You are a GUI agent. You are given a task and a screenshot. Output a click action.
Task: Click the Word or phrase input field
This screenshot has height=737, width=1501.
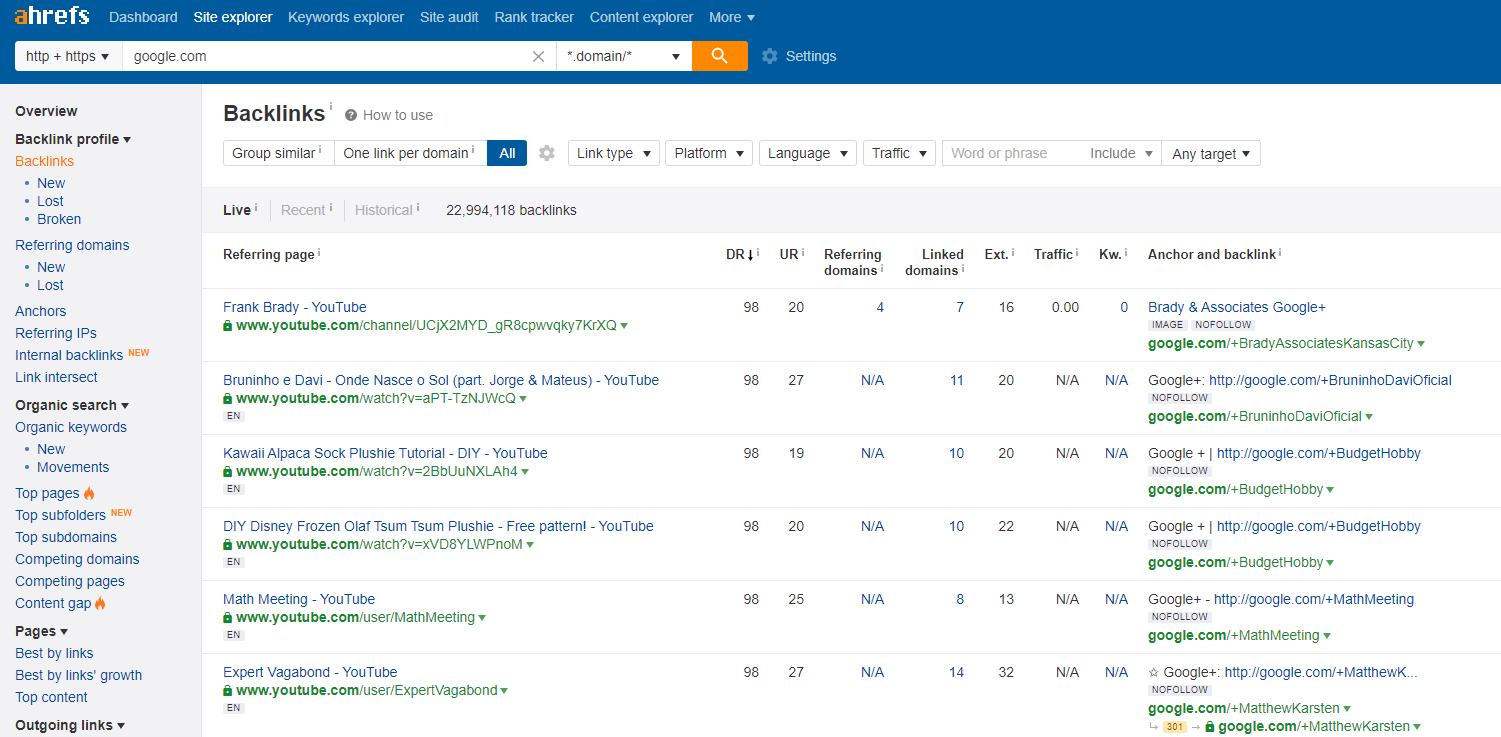coord(1013,153)
